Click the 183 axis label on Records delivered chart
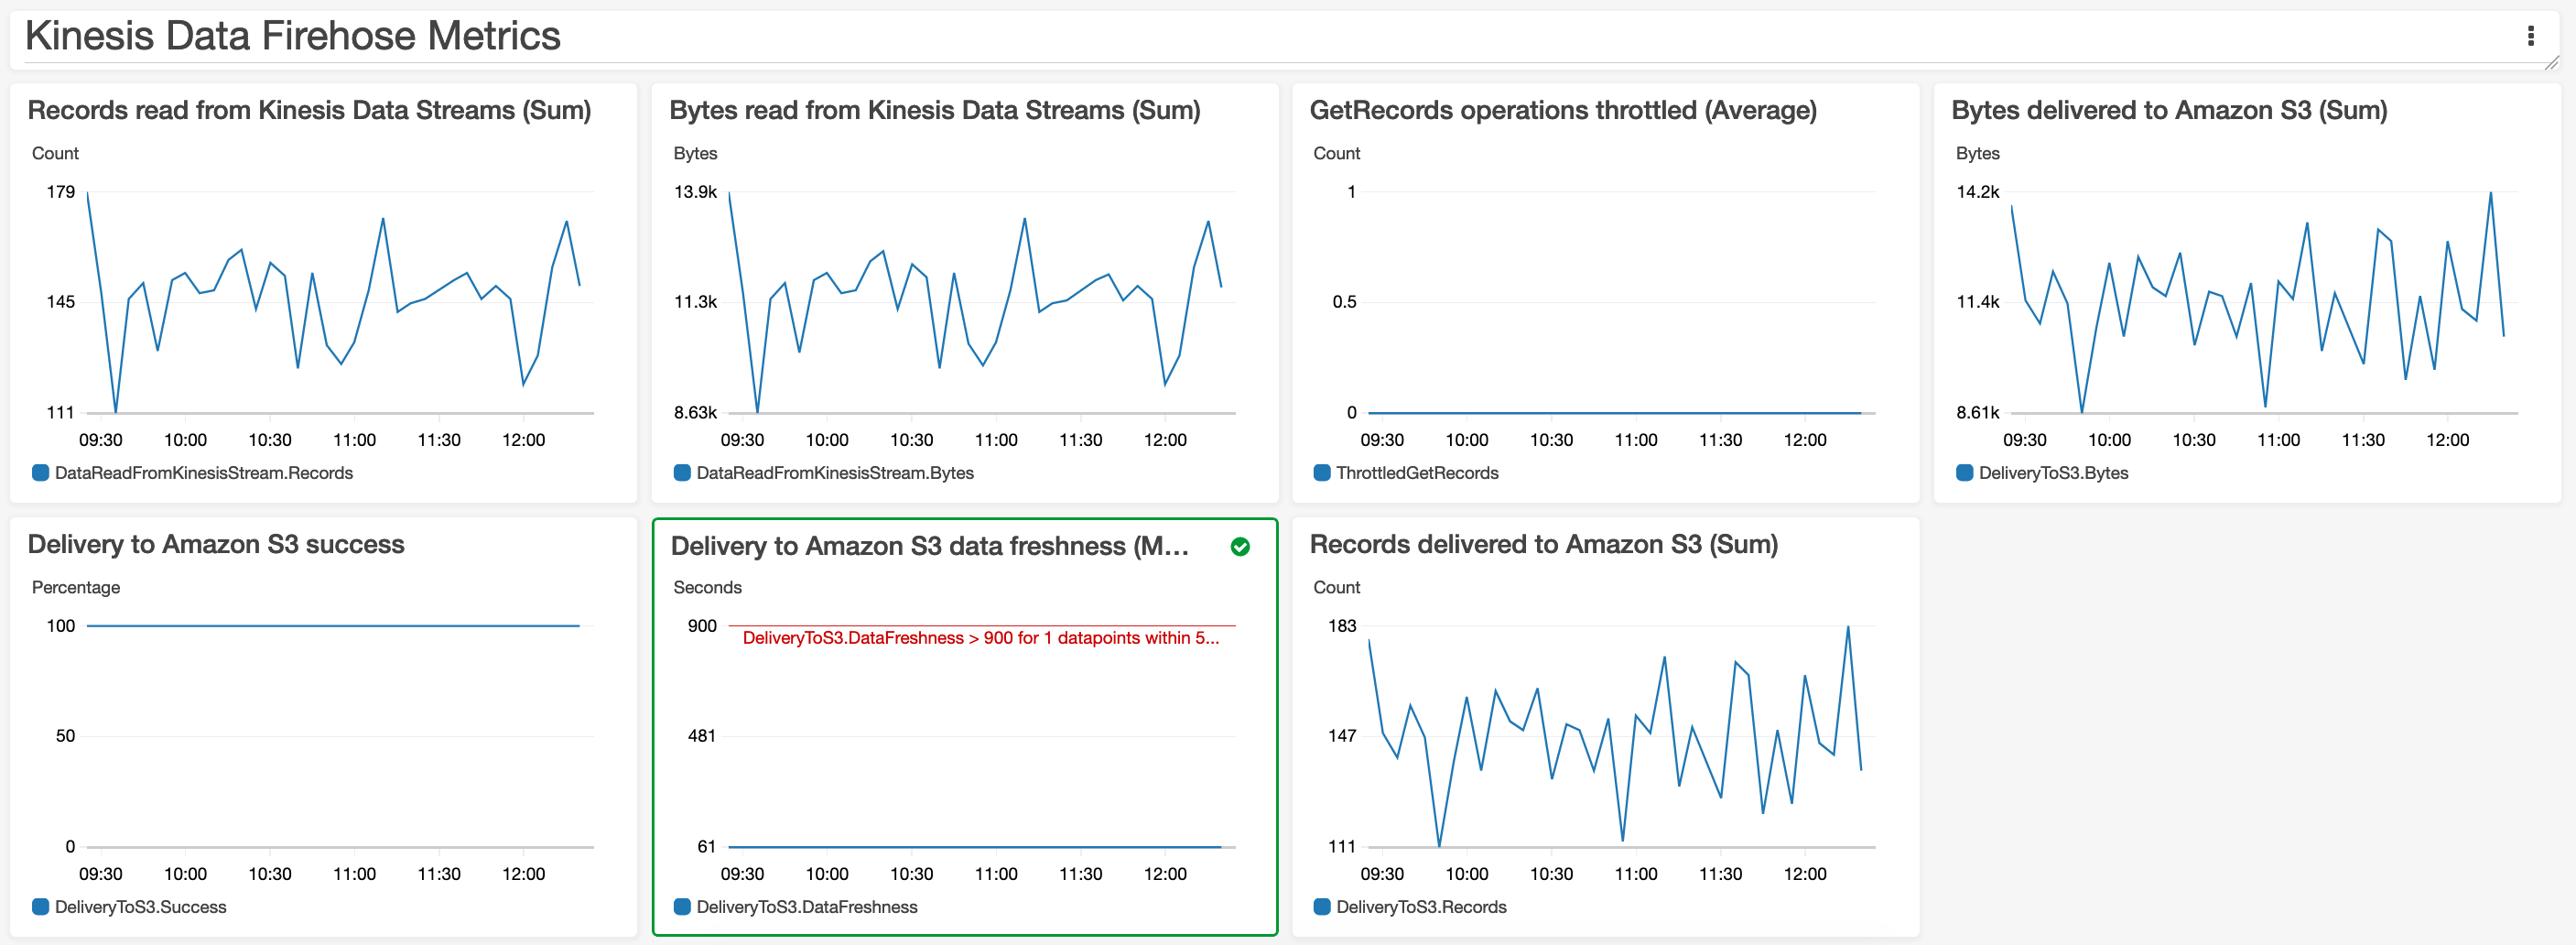Viewport: 2576px width, 945px height. pyautogui.click(x=1341, y=626)
